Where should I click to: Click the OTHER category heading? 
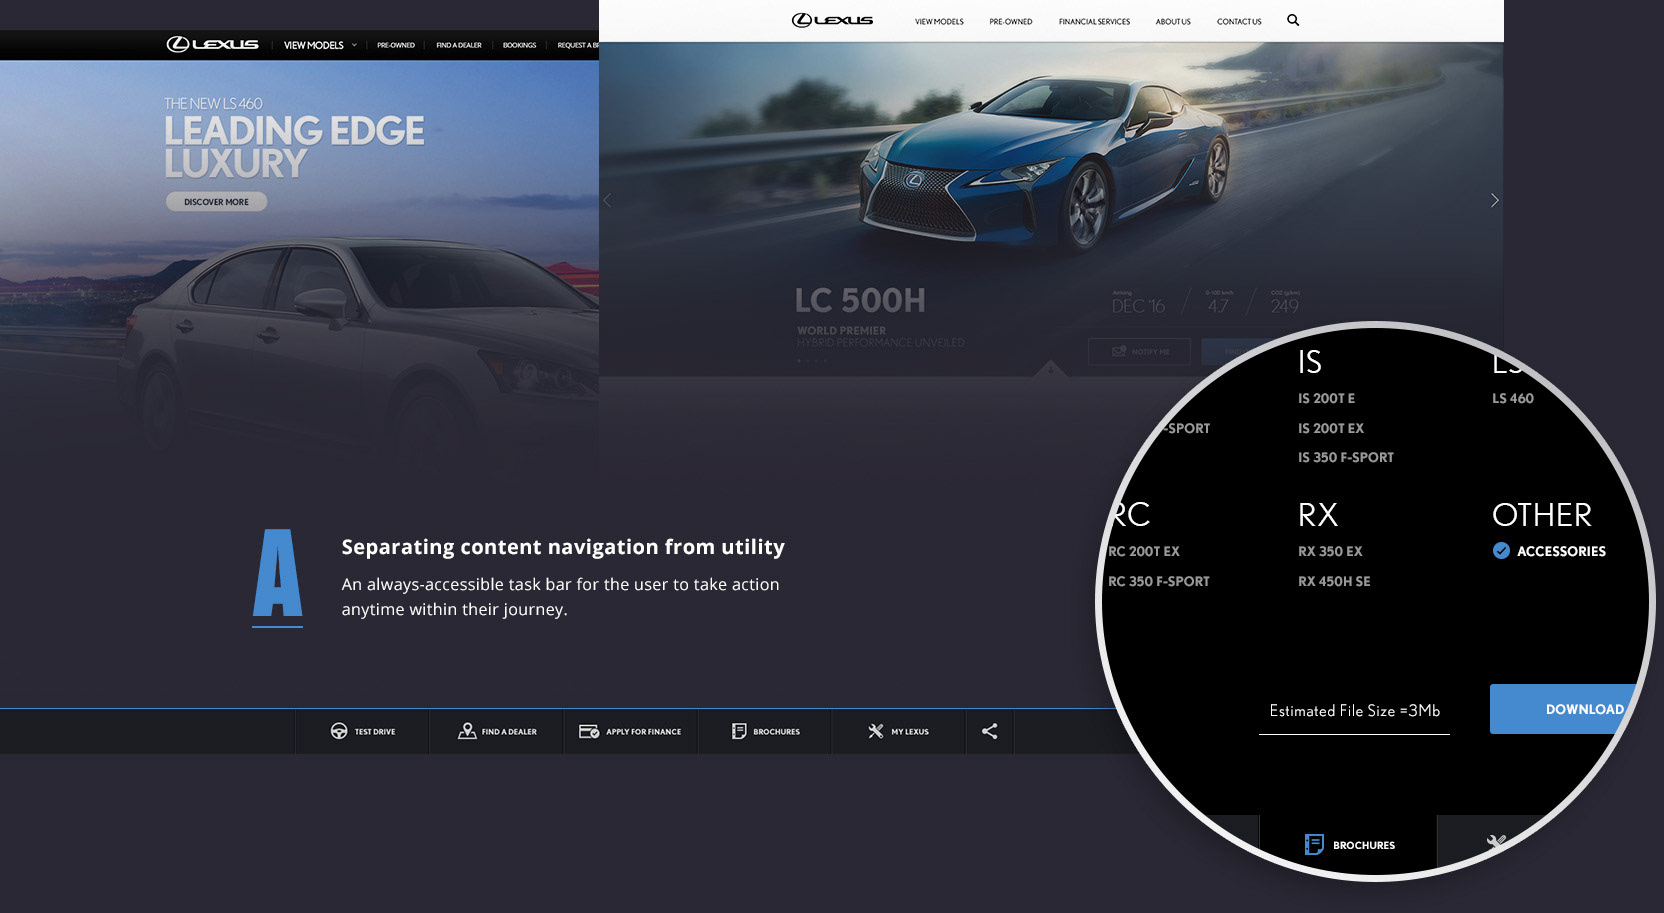click(x=1541, y=514)
